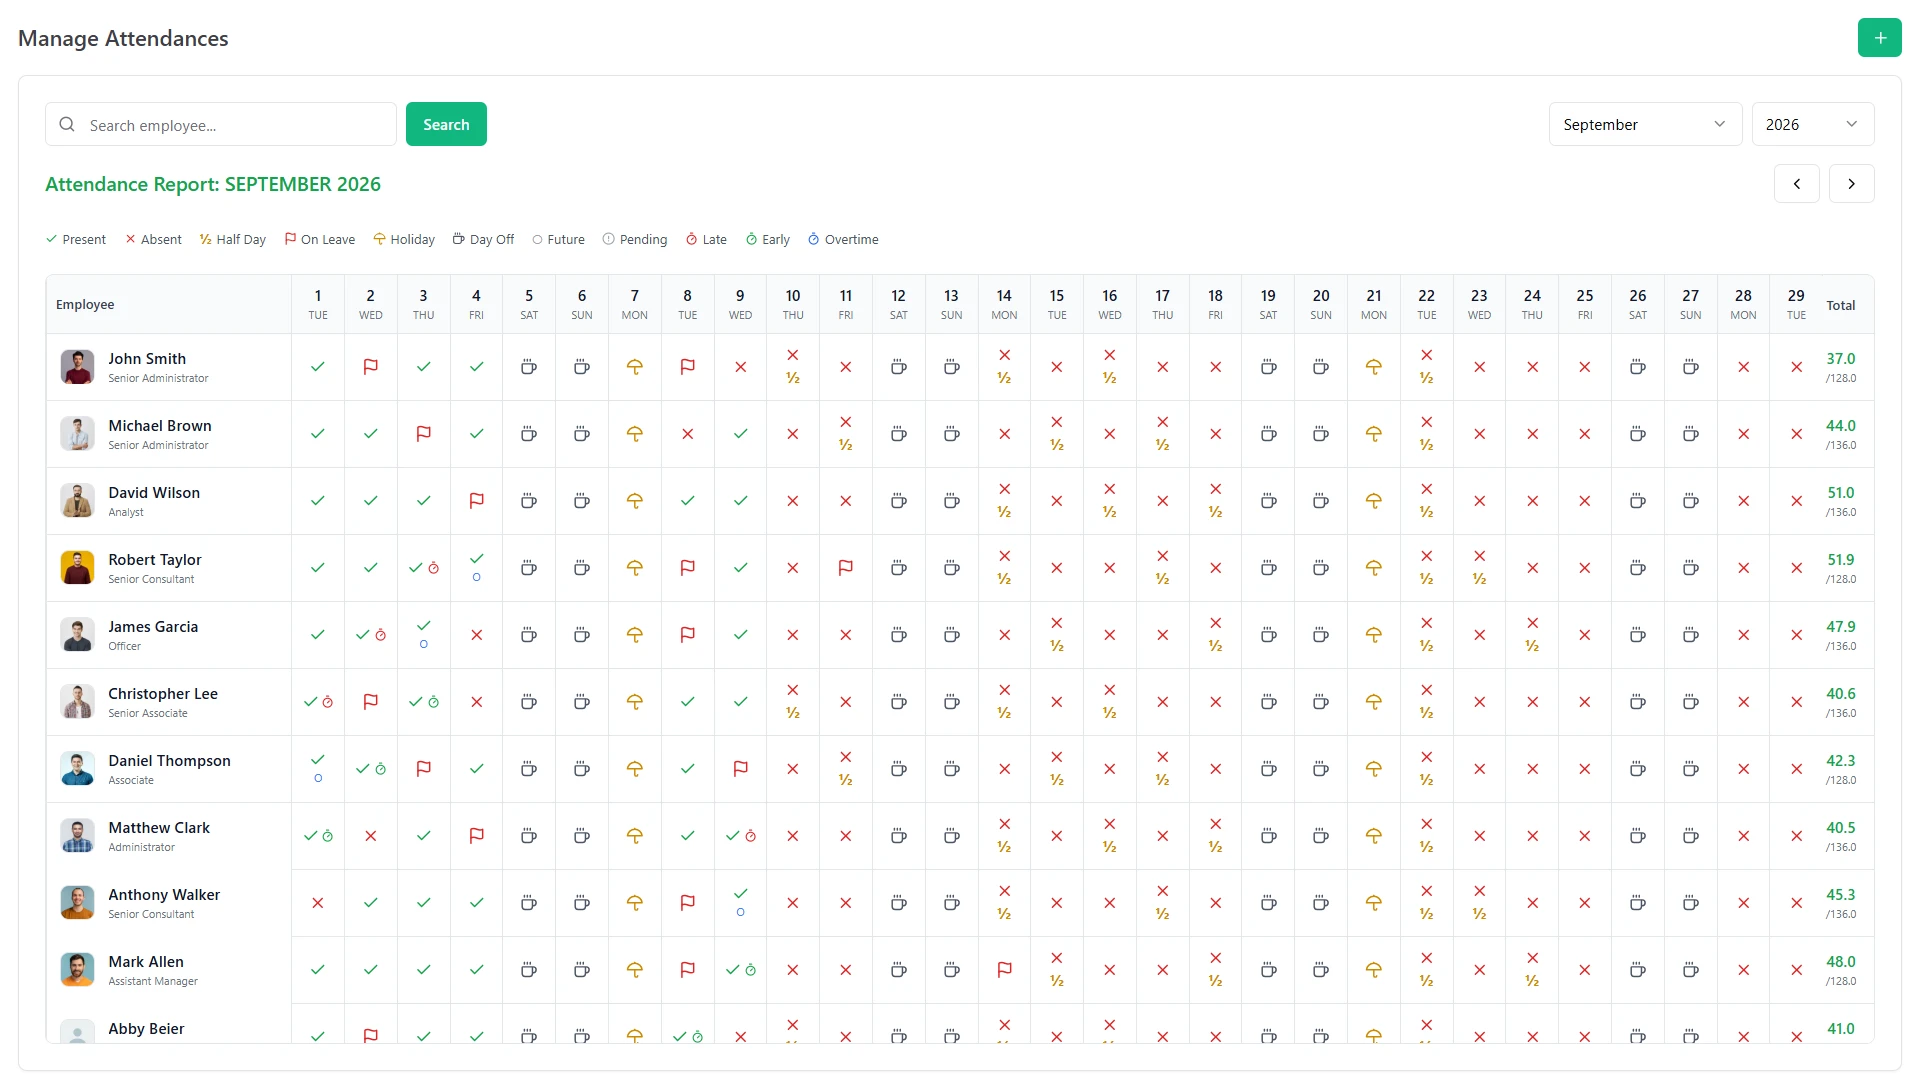This screenshot has height=1080, width=1920.
Task: Go to next month with right chevron
Action: (1851, 184)
